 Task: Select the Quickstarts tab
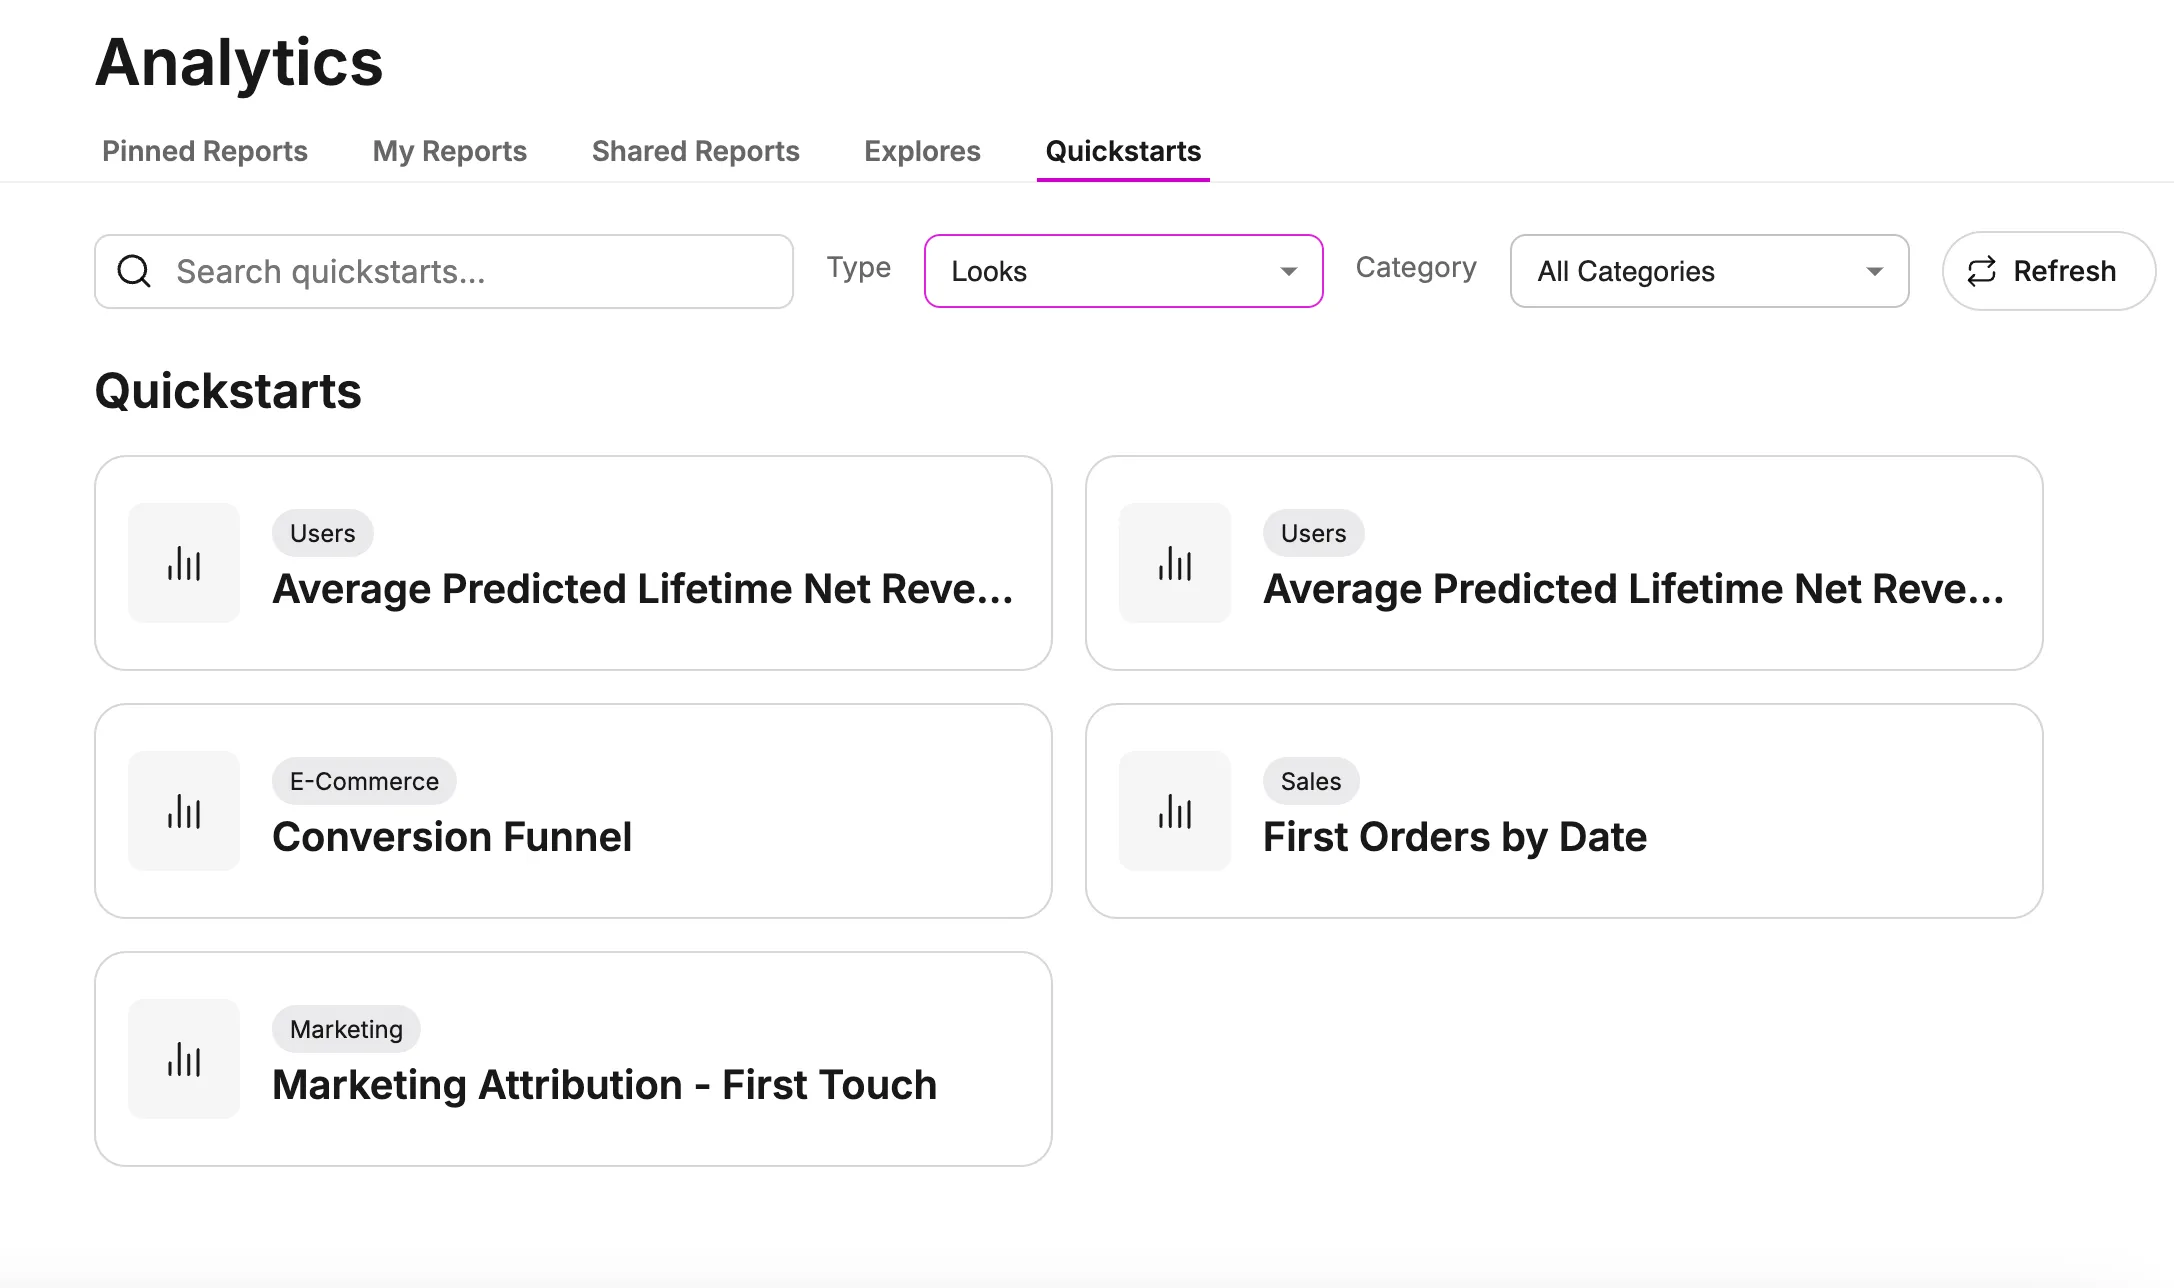pos(1123,151)
